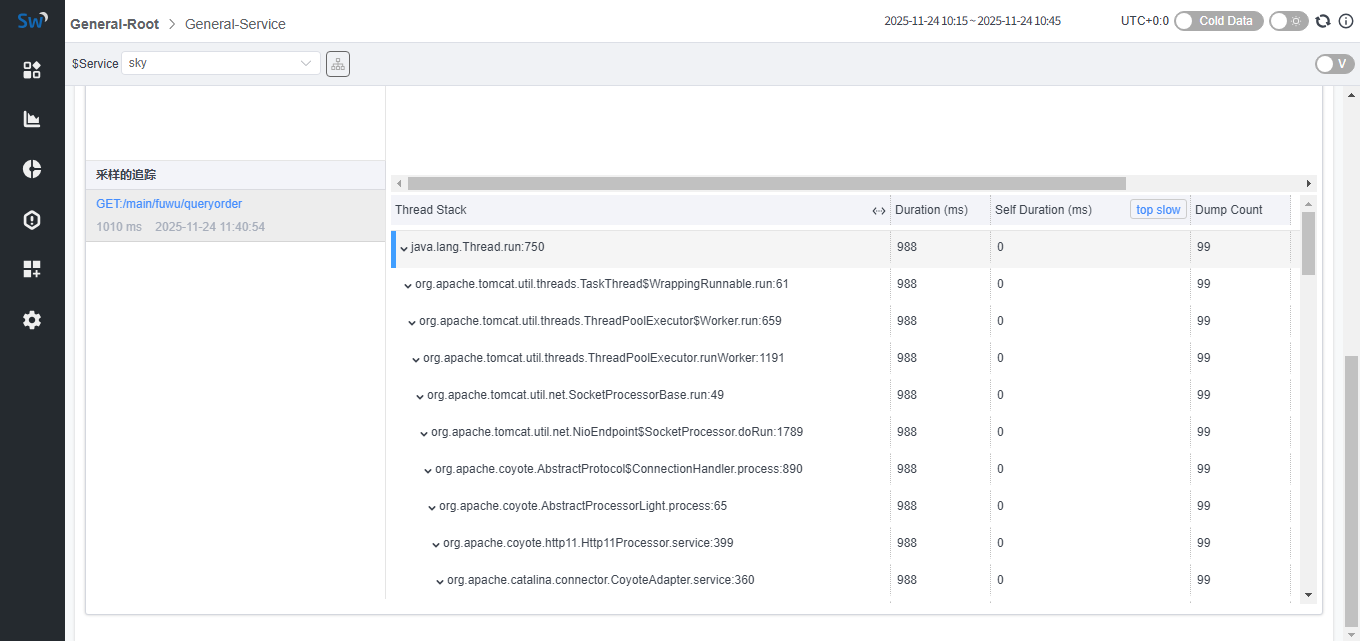Toggle the Cold Data switch
Screen dimensions: 1360x641
click(x=1218, y=21)
